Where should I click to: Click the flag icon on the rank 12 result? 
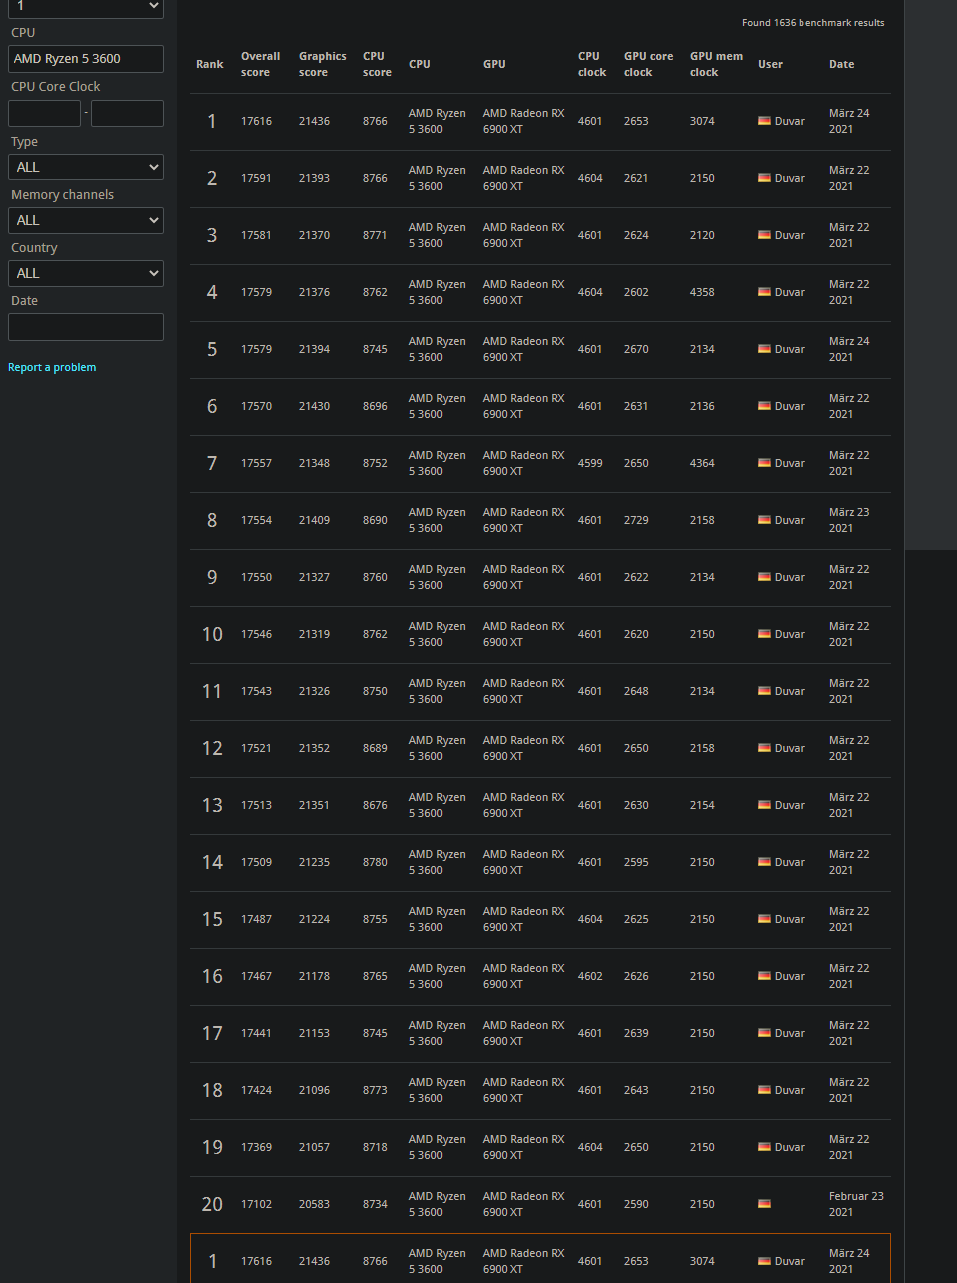[x=764, y=747]
